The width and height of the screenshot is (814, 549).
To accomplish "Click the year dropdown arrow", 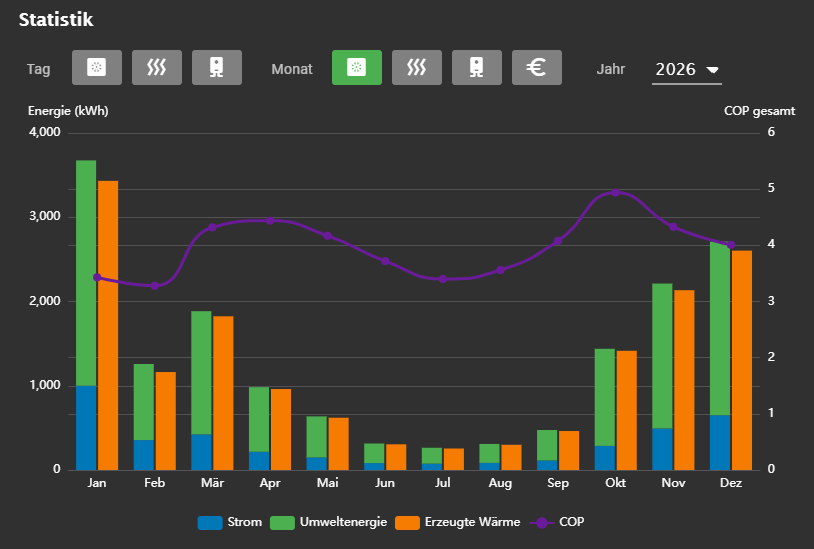I will click(713, 70).
